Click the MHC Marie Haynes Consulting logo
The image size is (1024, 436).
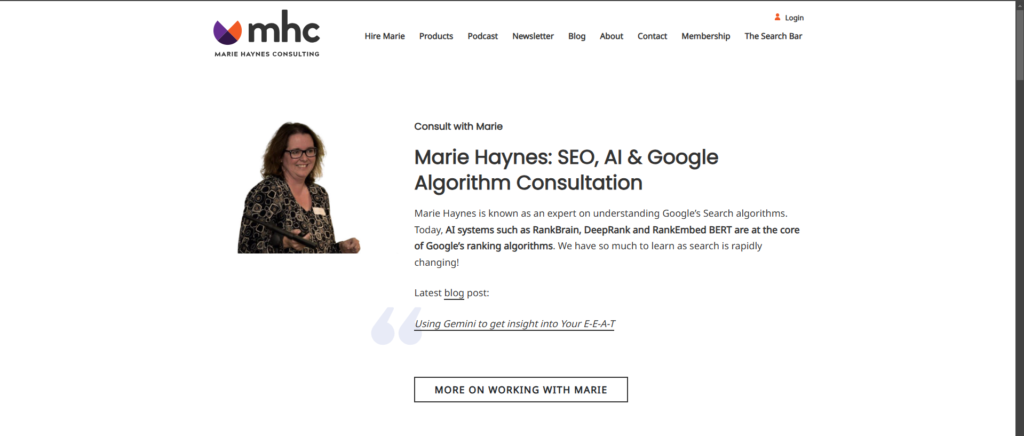click(x=266, y=34)
